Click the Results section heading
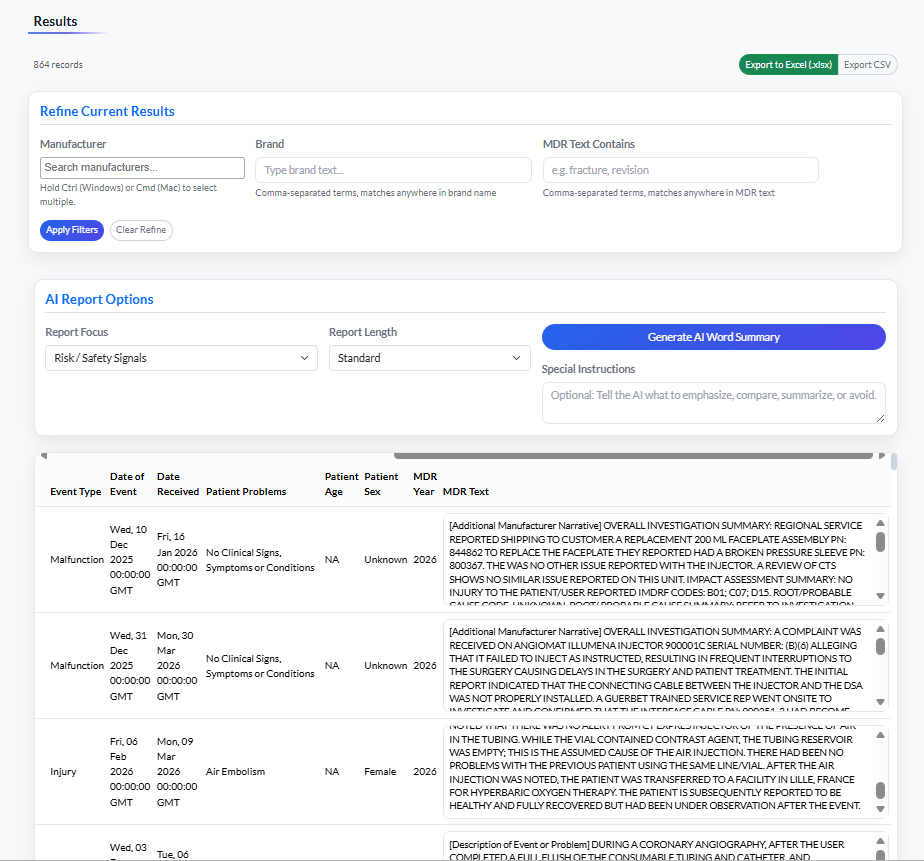 pos(55,21)
